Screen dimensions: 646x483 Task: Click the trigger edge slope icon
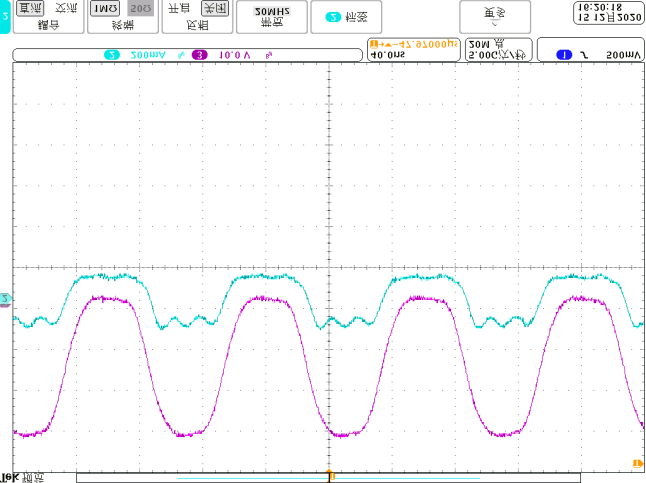pos(584,55)
